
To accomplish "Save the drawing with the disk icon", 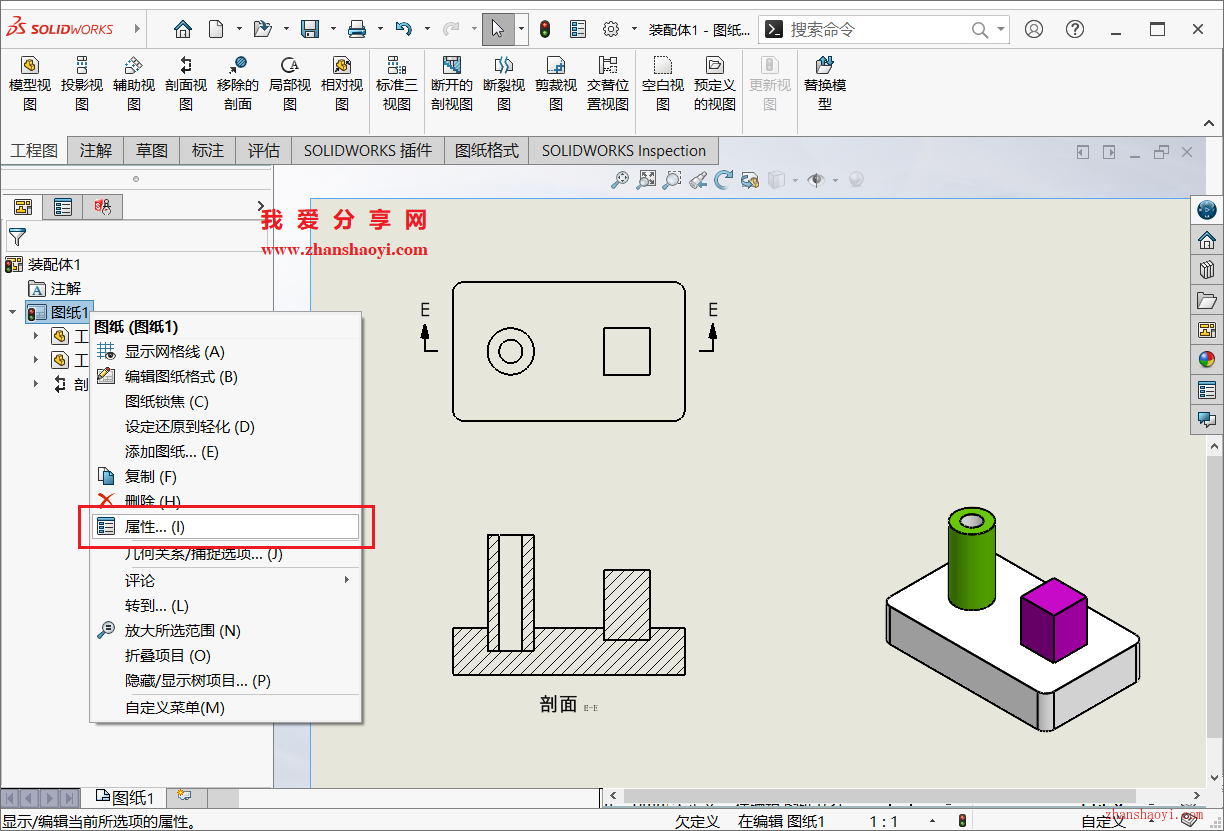I will pos(311,29).
